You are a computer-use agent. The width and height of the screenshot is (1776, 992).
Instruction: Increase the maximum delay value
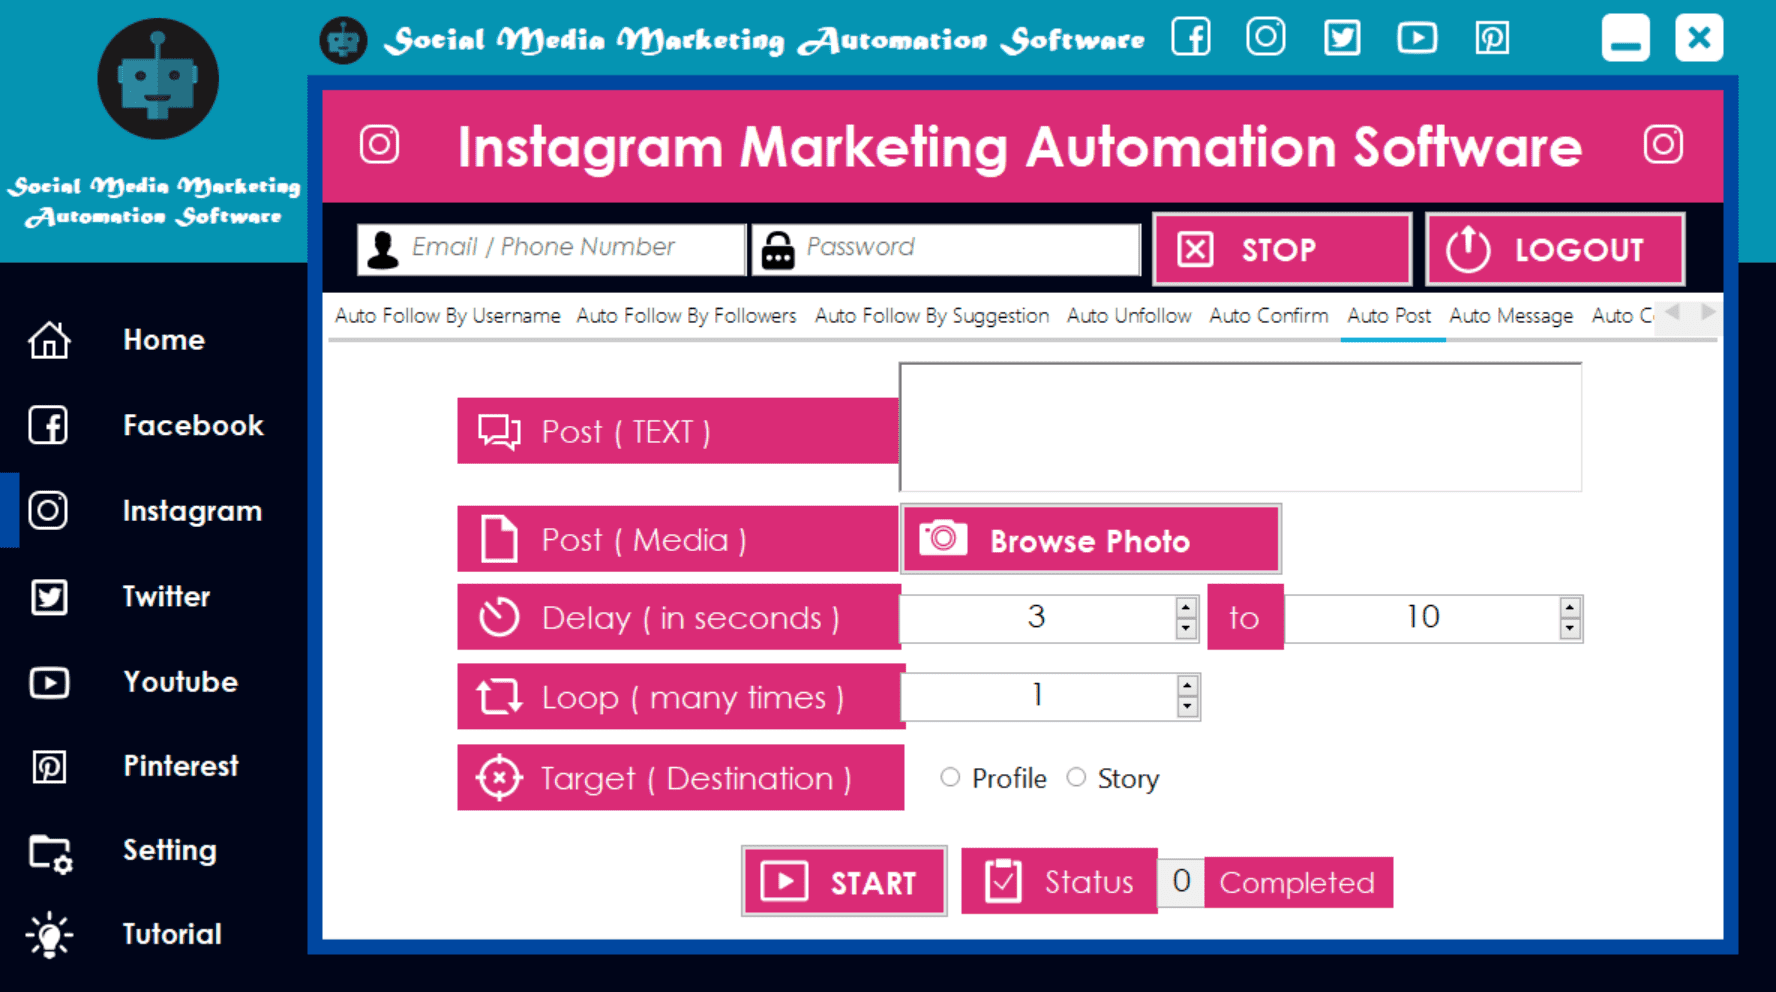tap(1570, 608)
